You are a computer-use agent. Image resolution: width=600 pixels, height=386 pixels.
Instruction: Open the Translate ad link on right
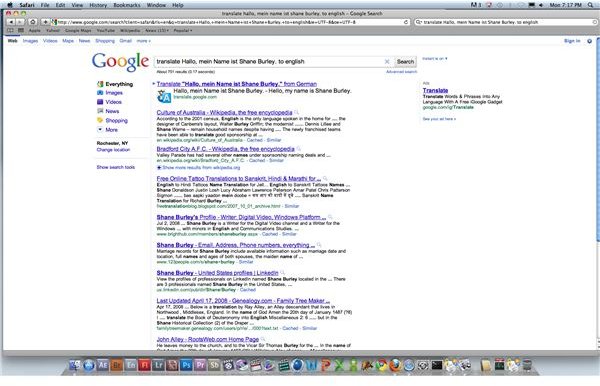click(x=435, y=90)
